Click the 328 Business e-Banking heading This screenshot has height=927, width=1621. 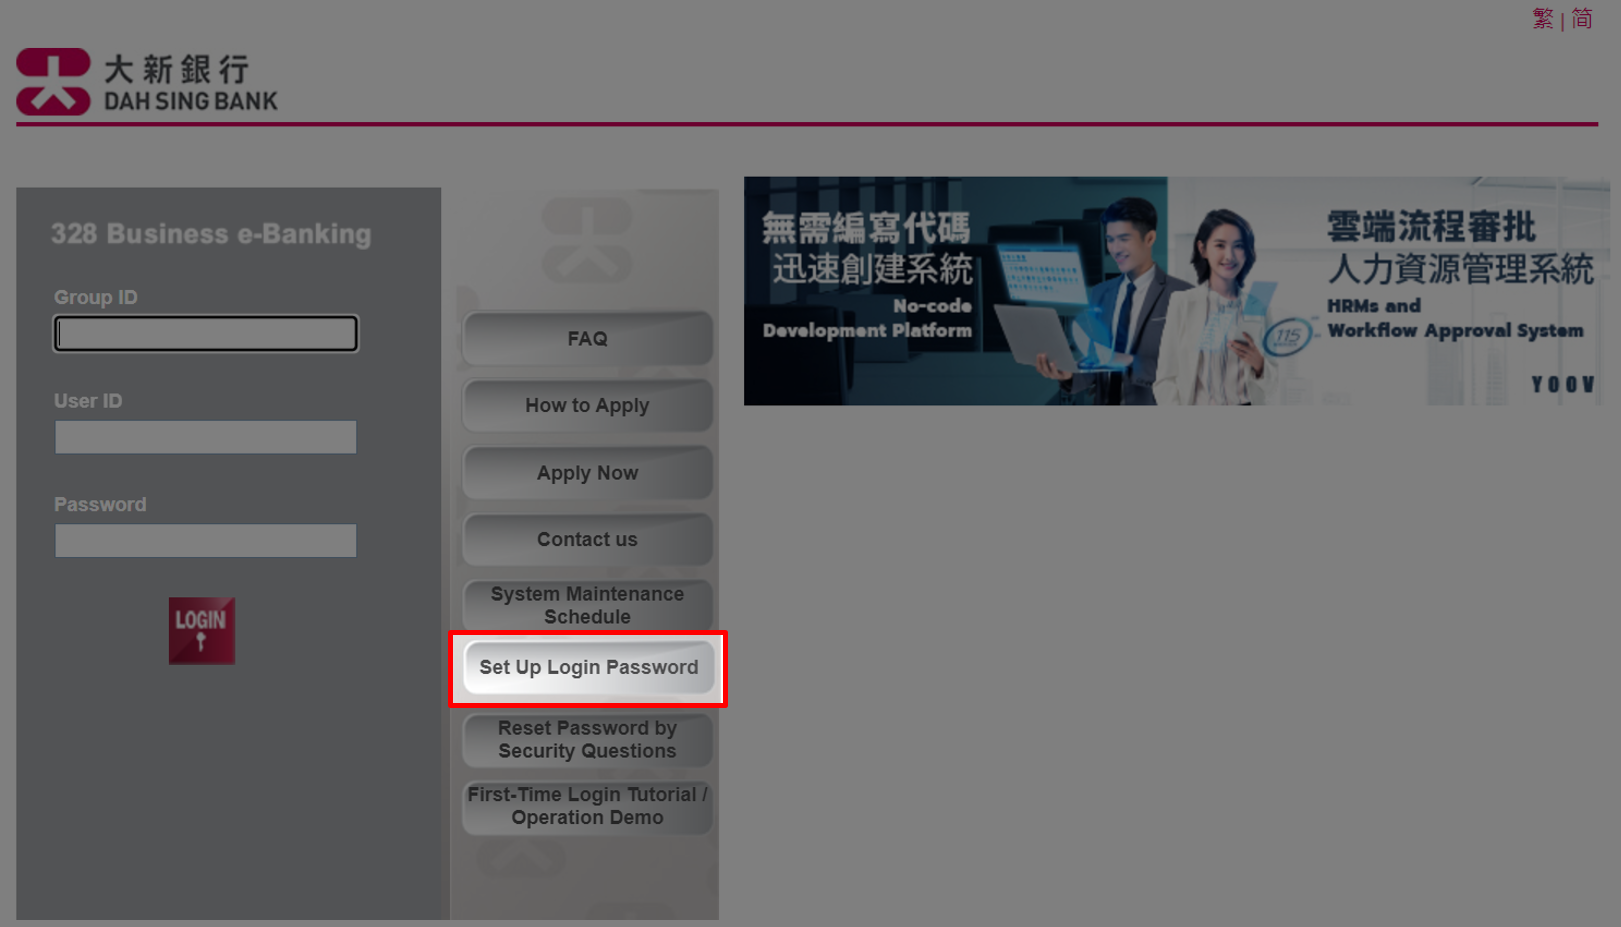click(211, 234)
